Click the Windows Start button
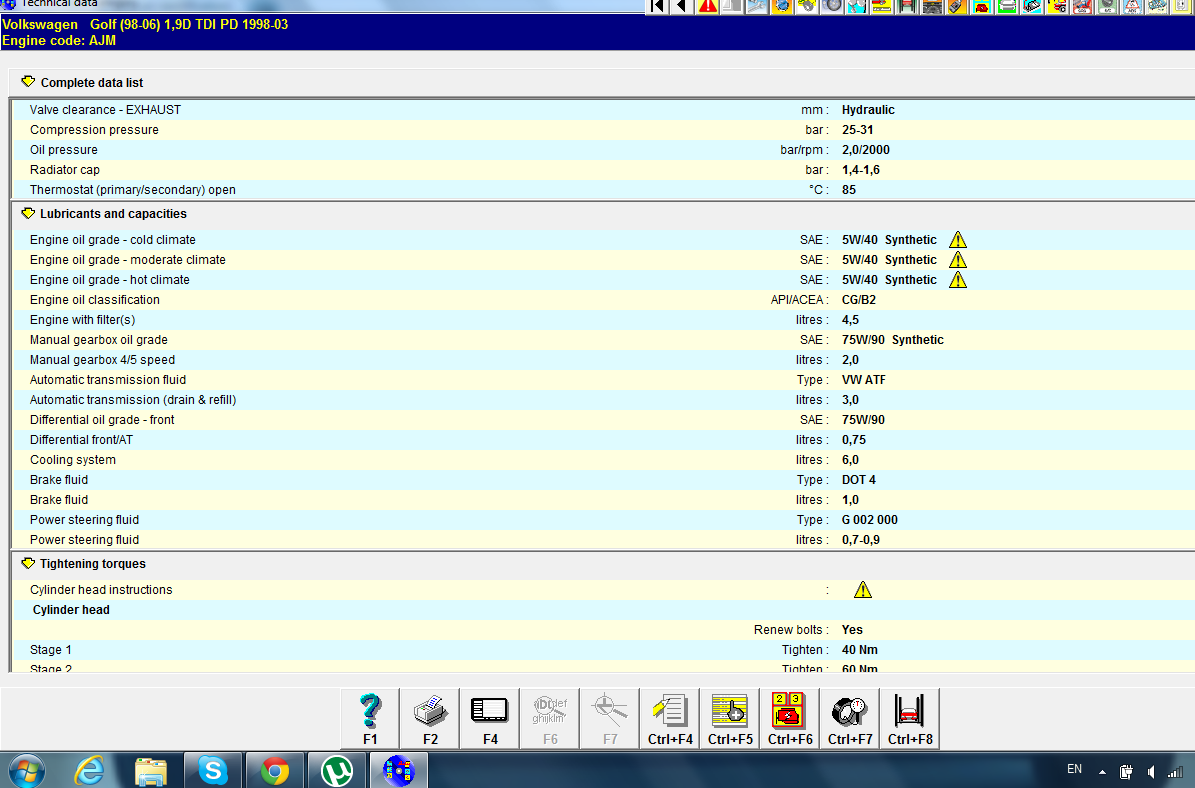 click(x=27, y=770)
